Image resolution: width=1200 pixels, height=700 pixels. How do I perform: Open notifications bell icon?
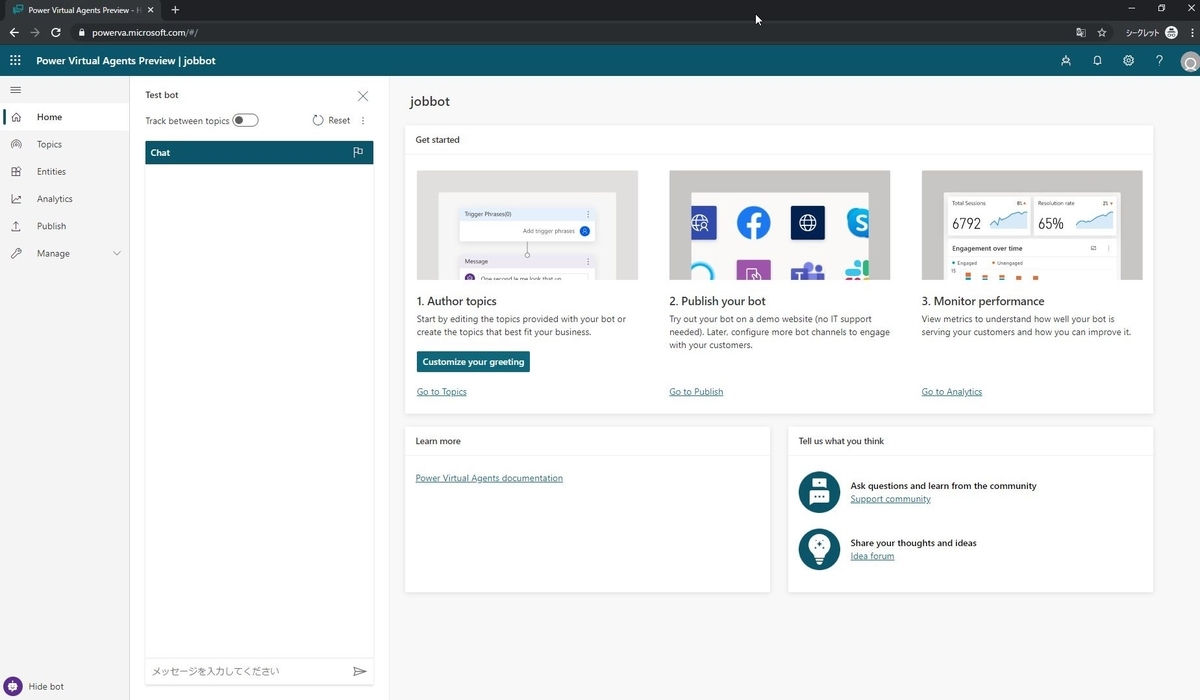[x=1097, y=61]
